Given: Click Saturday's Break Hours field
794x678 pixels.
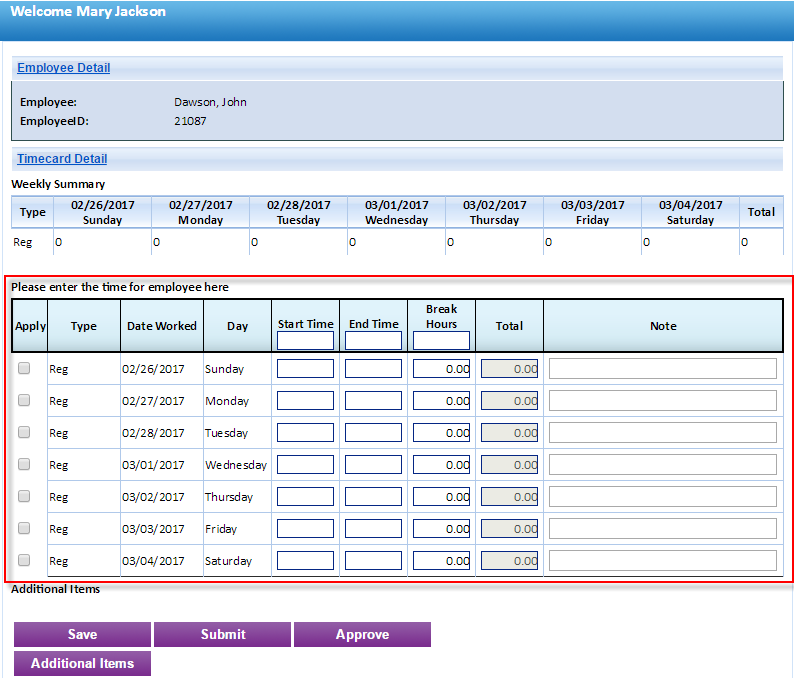Looking at the screenshot, I should [442, 561].
